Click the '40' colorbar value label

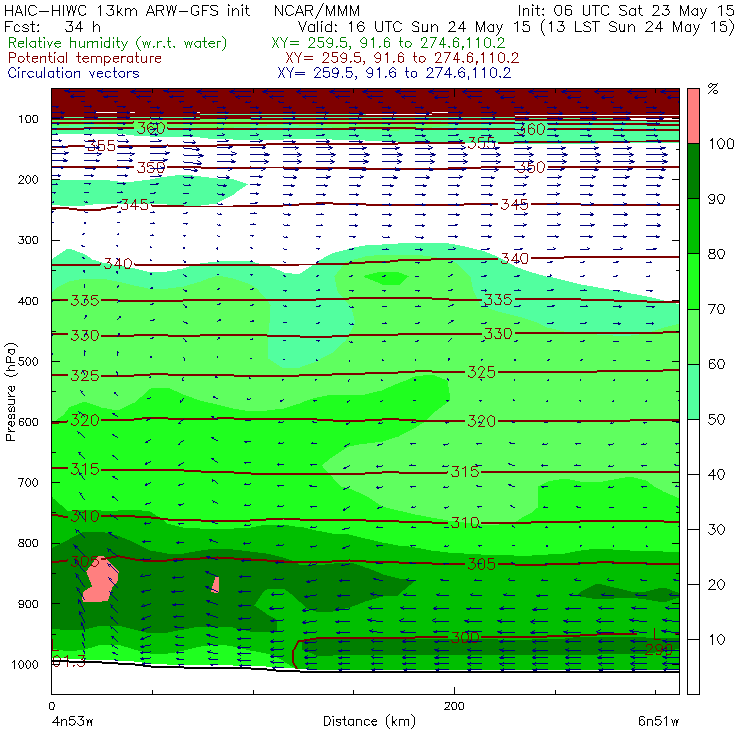[717, 475]
